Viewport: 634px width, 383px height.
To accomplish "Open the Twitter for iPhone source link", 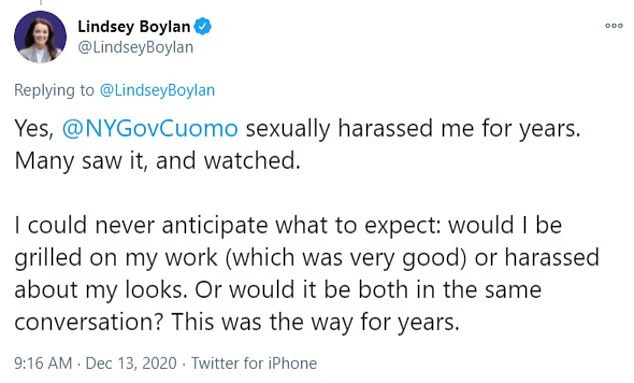I will click(254, 363).
